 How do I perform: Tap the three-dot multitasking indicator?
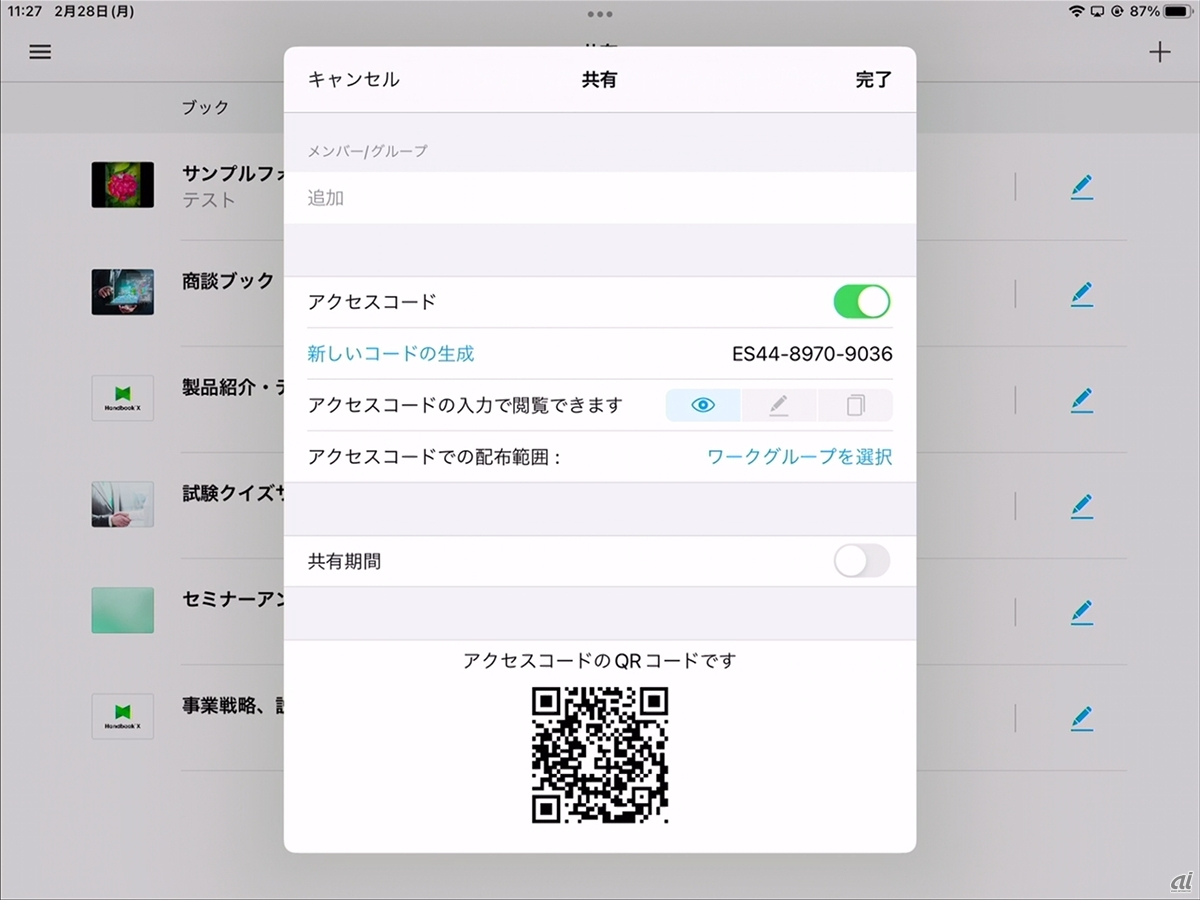(x=600, y=14)
